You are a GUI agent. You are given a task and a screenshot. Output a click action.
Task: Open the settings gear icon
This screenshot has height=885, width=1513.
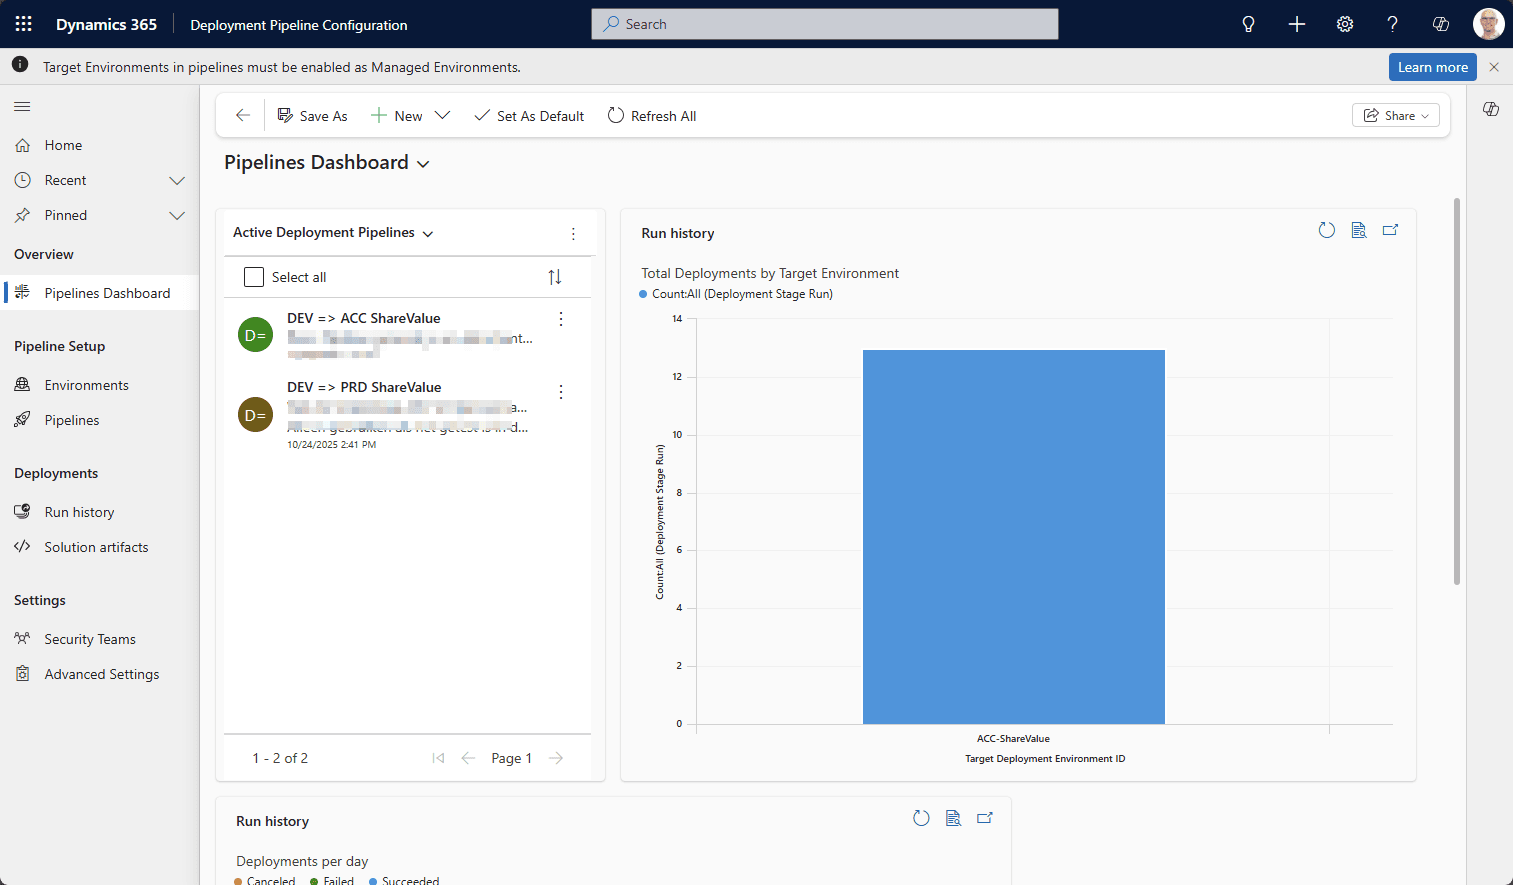coord(1345,24)
